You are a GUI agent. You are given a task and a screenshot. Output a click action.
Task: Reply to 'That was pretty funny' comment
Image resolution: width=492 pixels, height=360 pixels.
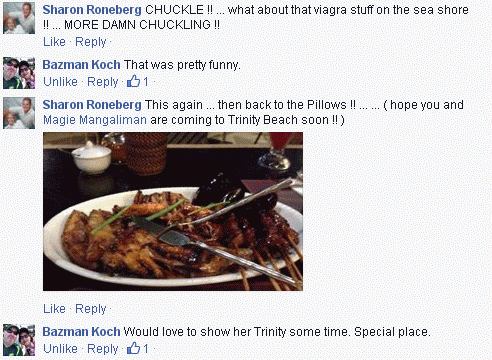(102, 82)
